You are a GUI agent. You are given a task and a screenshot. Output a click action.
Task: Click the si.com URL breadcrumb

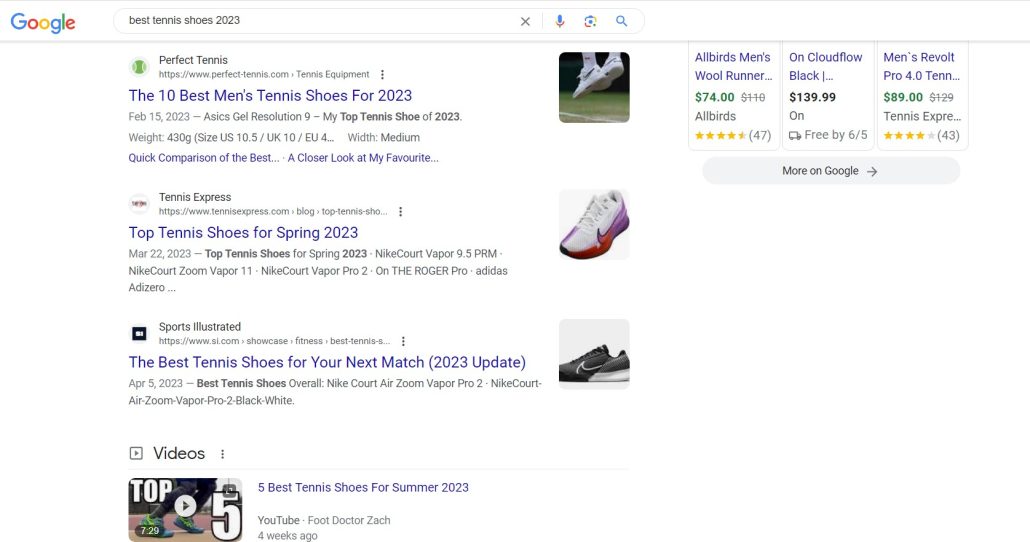click(275, 341)
